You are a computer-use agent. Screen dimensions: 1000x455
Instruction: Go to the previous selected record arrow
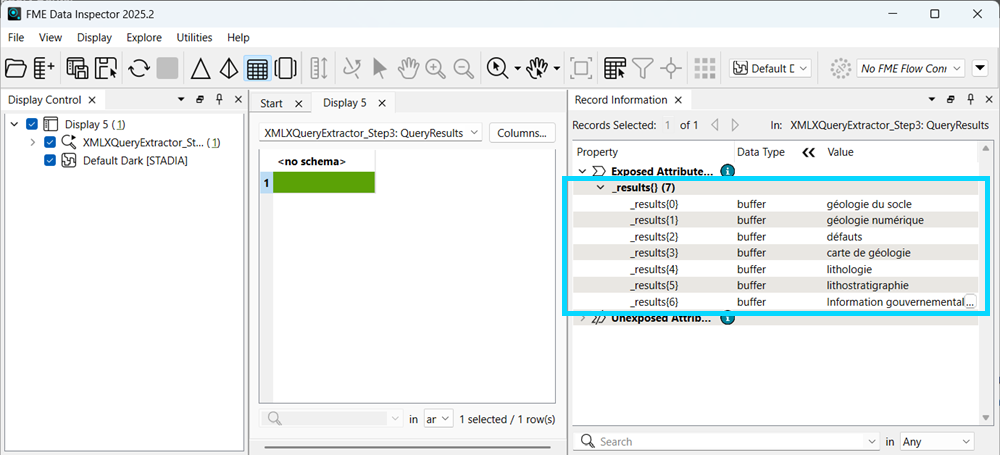point(714,125)
